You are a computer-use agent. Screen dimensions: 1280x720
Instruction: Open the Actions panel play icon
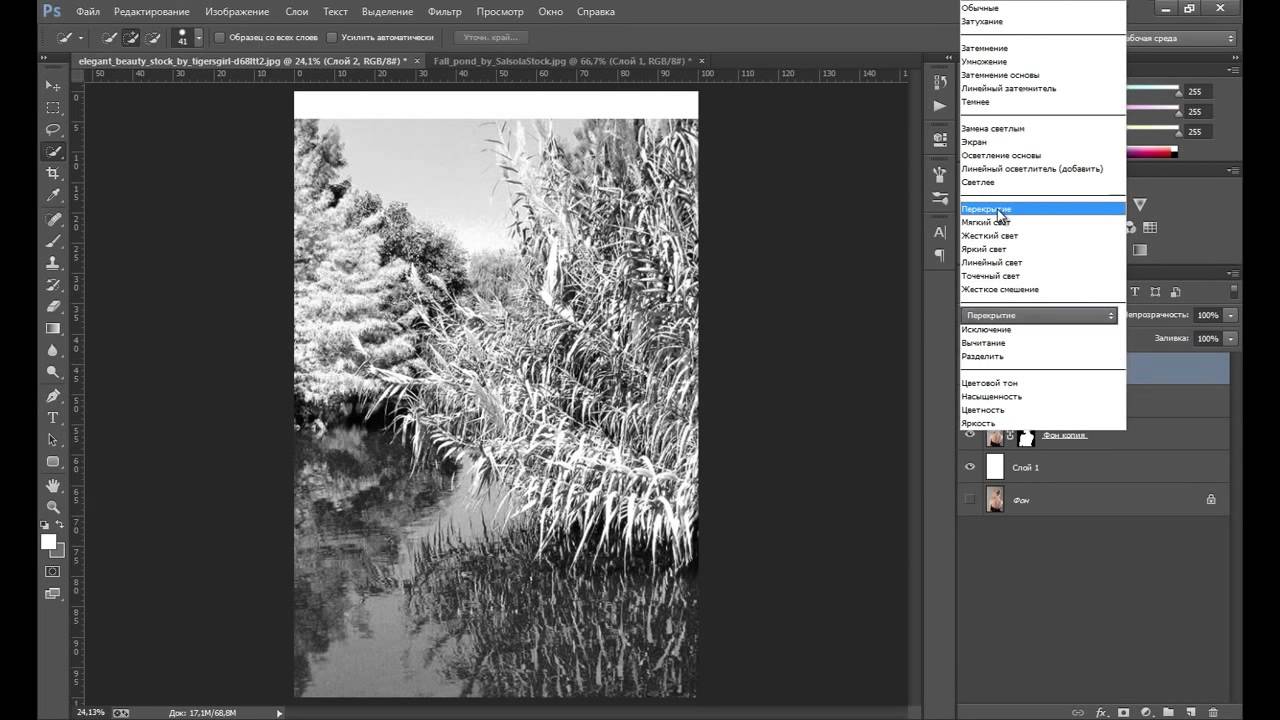pos(939,106)
